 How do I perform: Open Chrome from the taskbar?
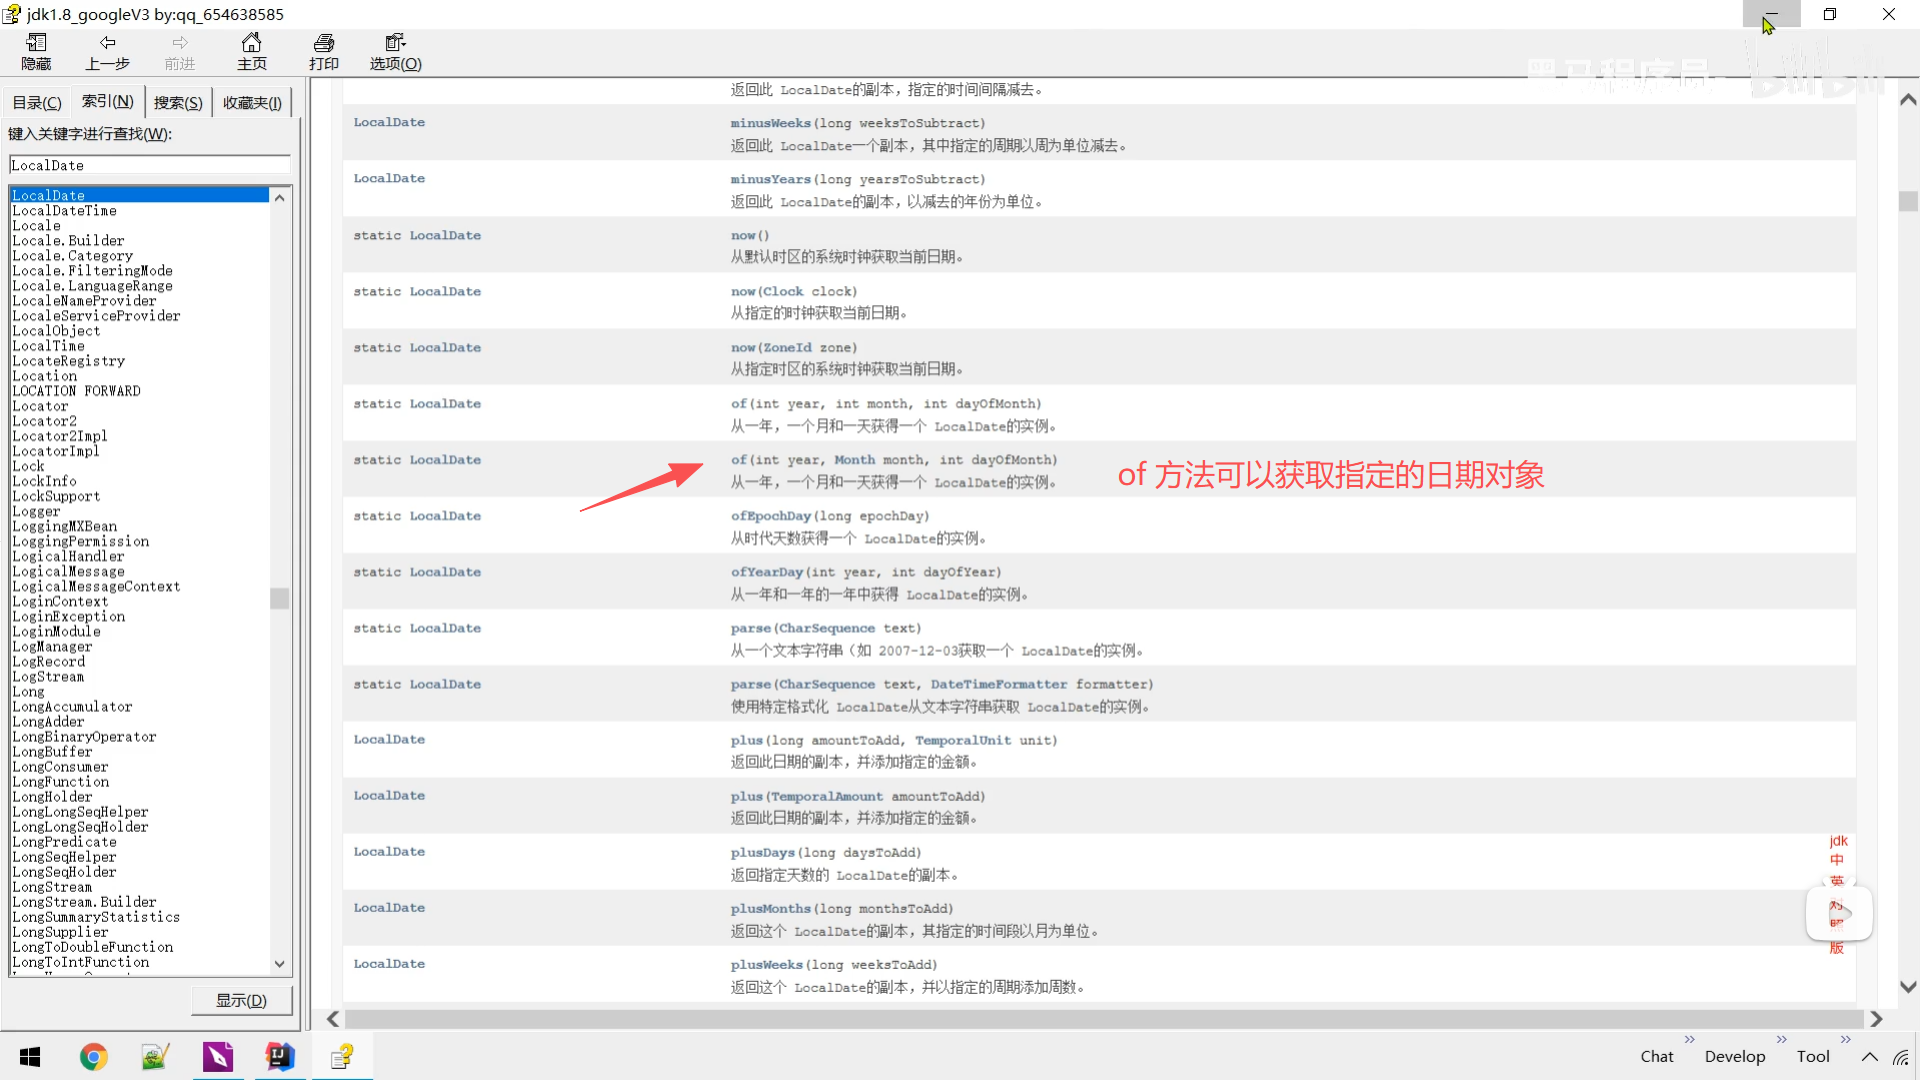(93, 1057)
